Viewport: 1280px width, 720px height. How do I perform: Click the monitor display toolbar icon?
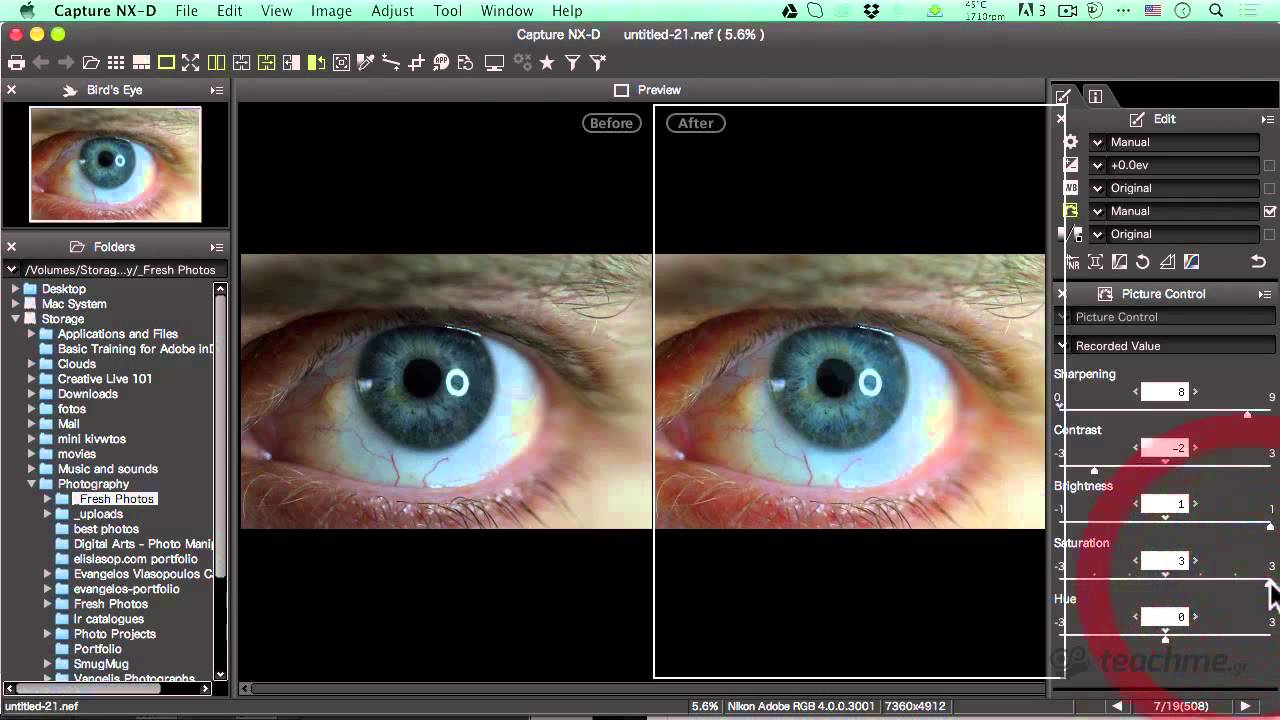pos(494,62)
